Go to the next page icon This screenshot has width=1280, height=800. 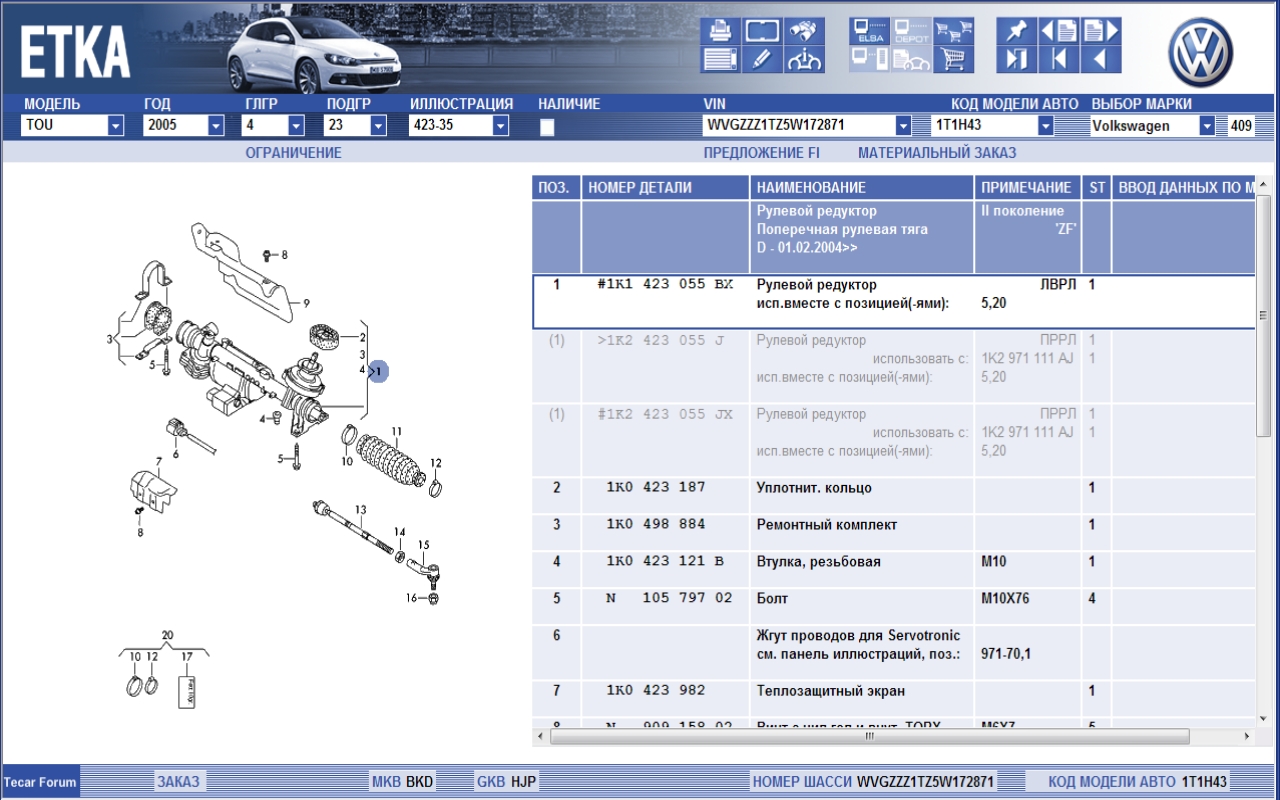click(x=1100, y=31)
